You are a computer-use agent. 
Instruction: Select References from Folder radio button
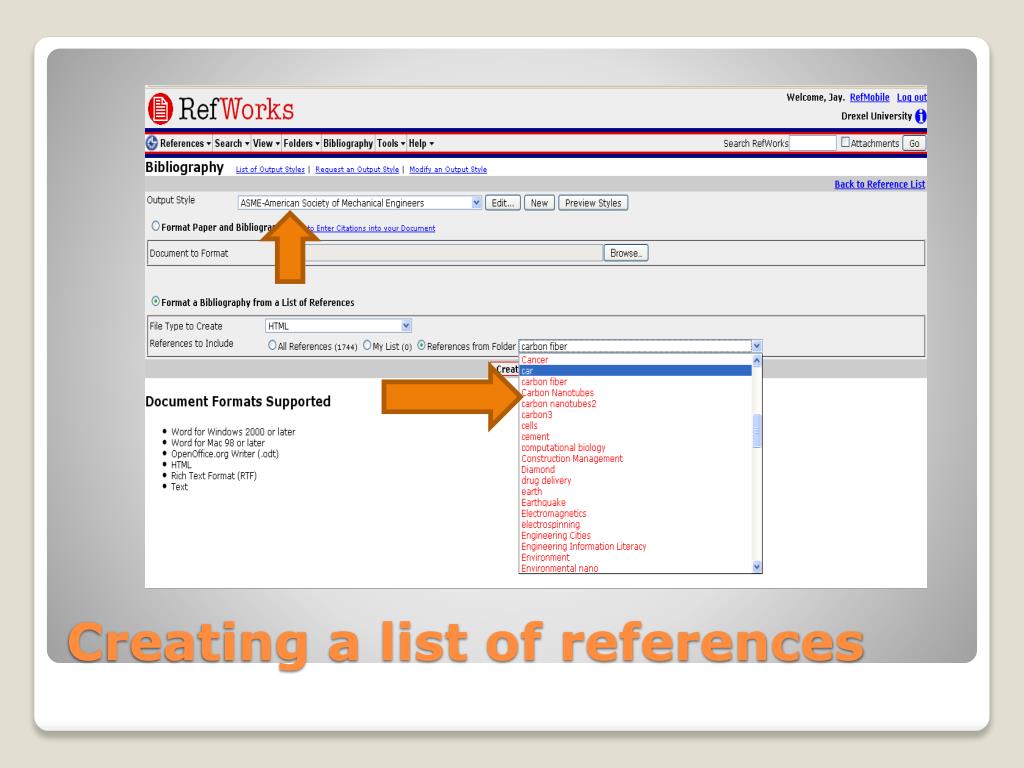tap(421, 345)
